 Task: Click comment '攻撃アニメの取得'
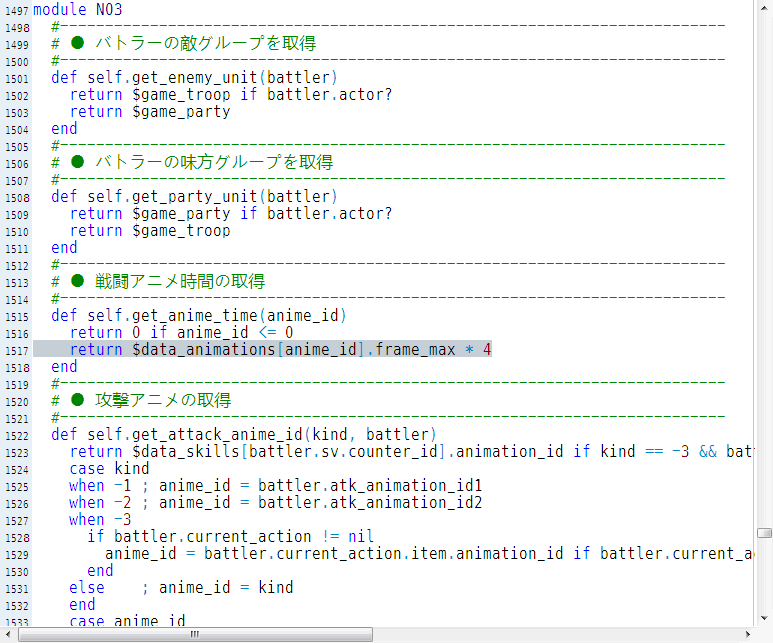point(163,400)
